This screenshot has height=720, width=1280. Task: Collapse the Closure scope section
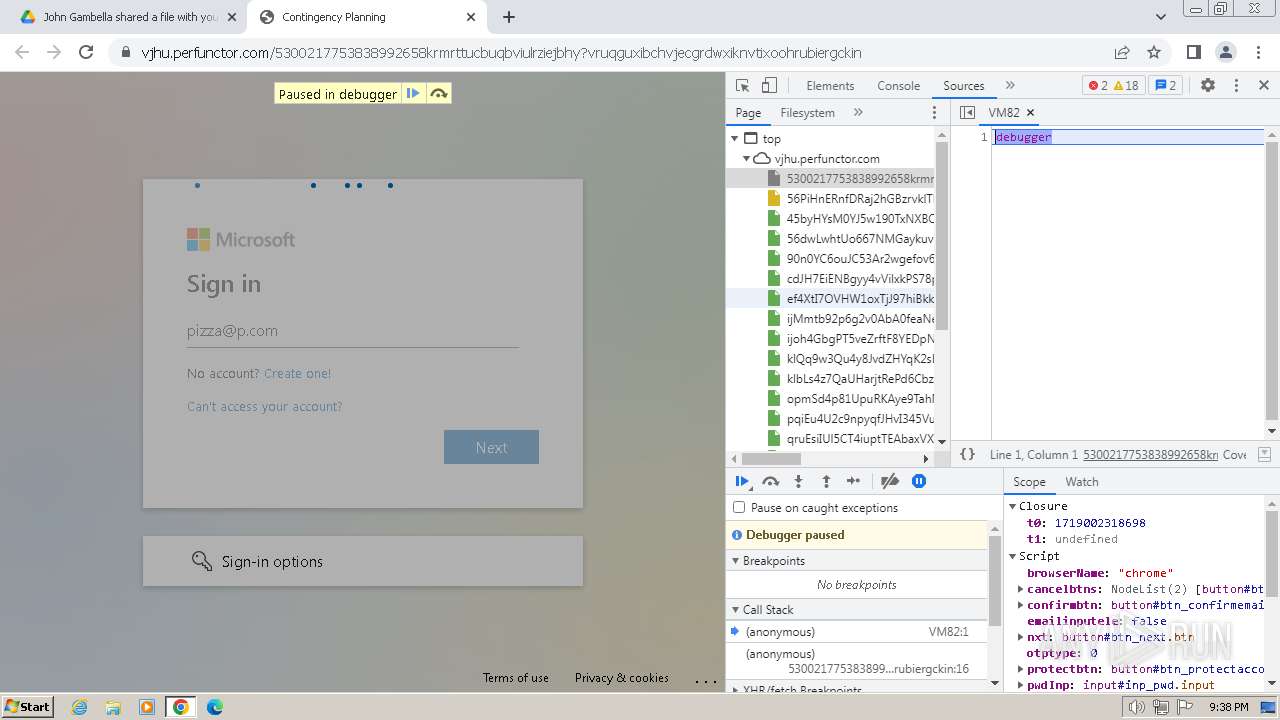[x=1012, y=507]
